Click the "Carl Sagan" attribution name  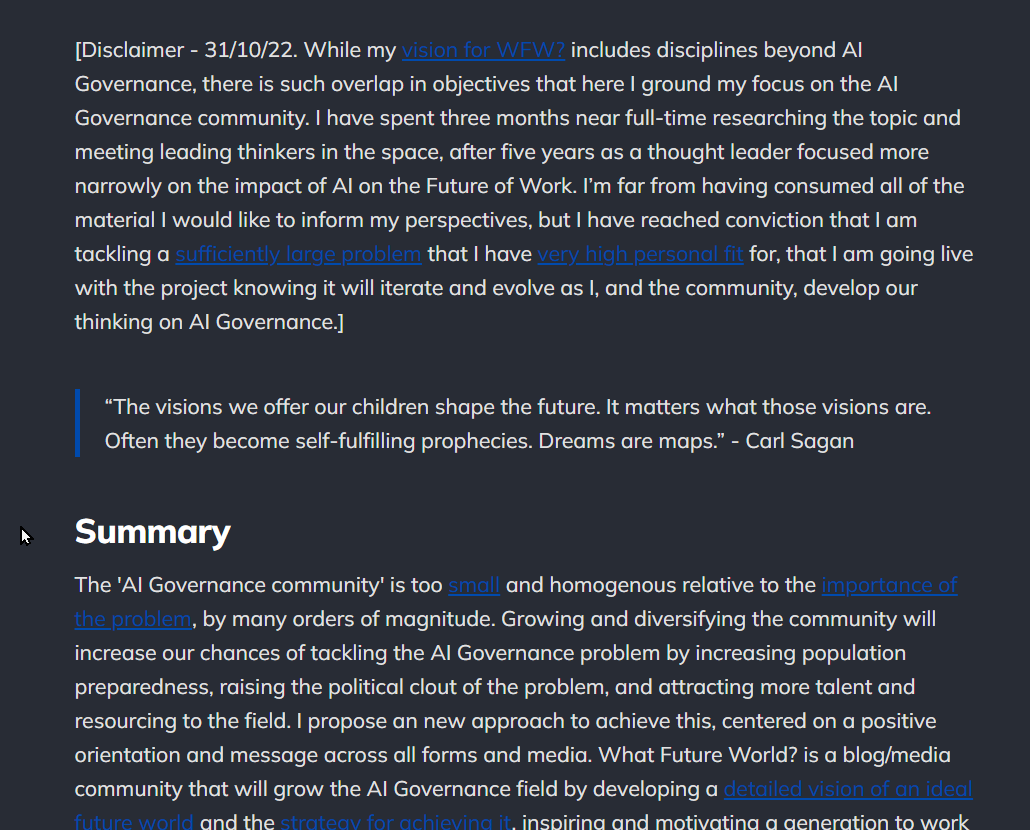coord(800,441)
